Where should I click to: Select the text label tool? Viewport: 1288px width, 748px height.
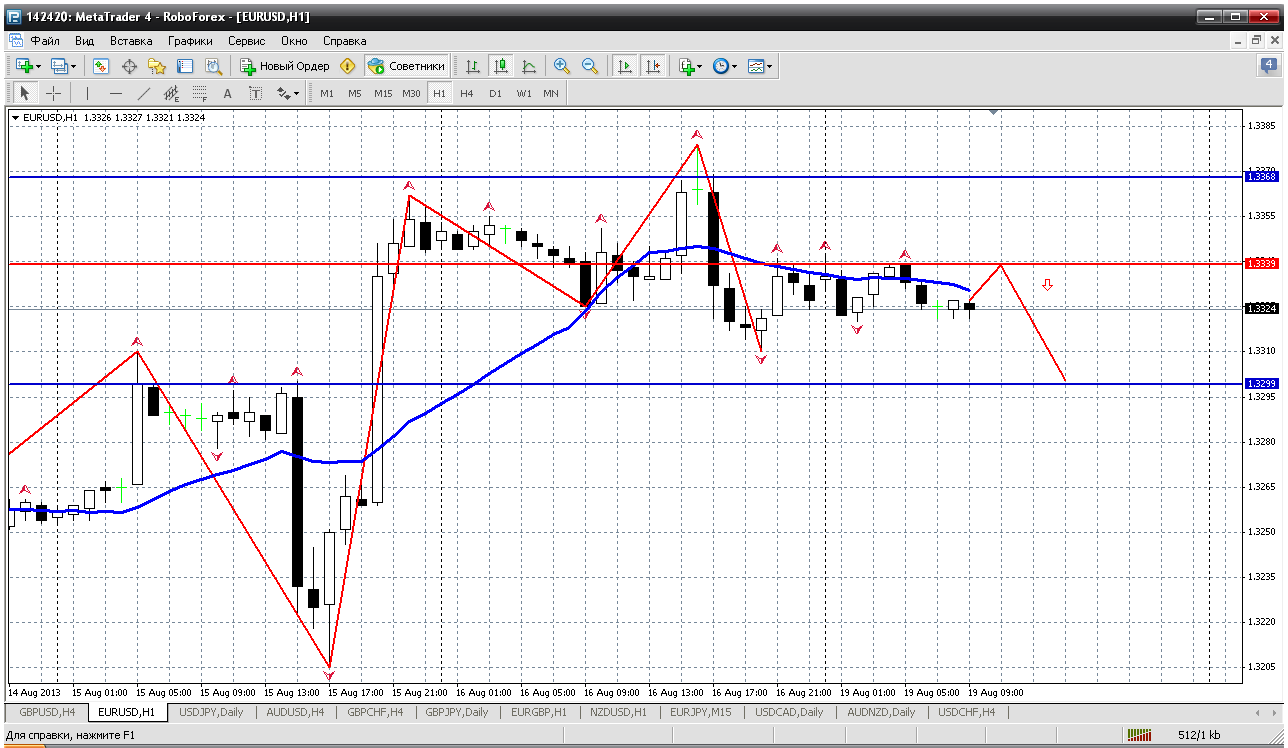[255, 93]
